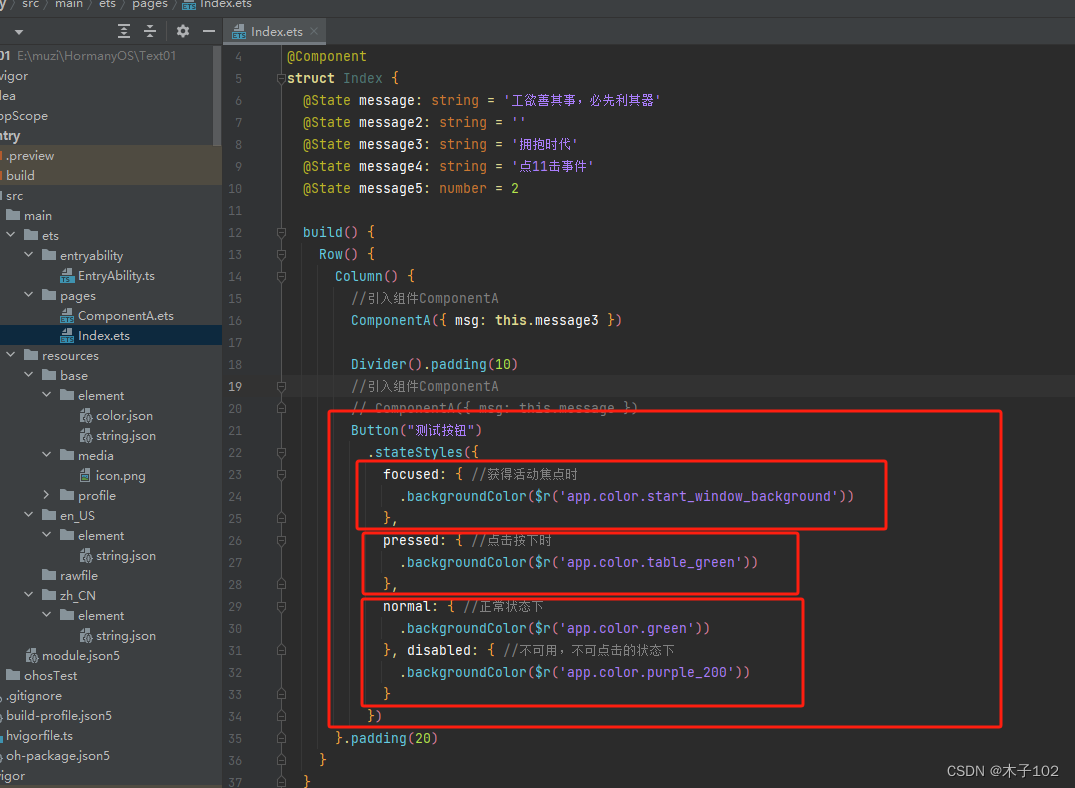This screenshot has height=788, width=1075.
Task: Close the Index.ets editor tab
Action: tap(314, 31)
